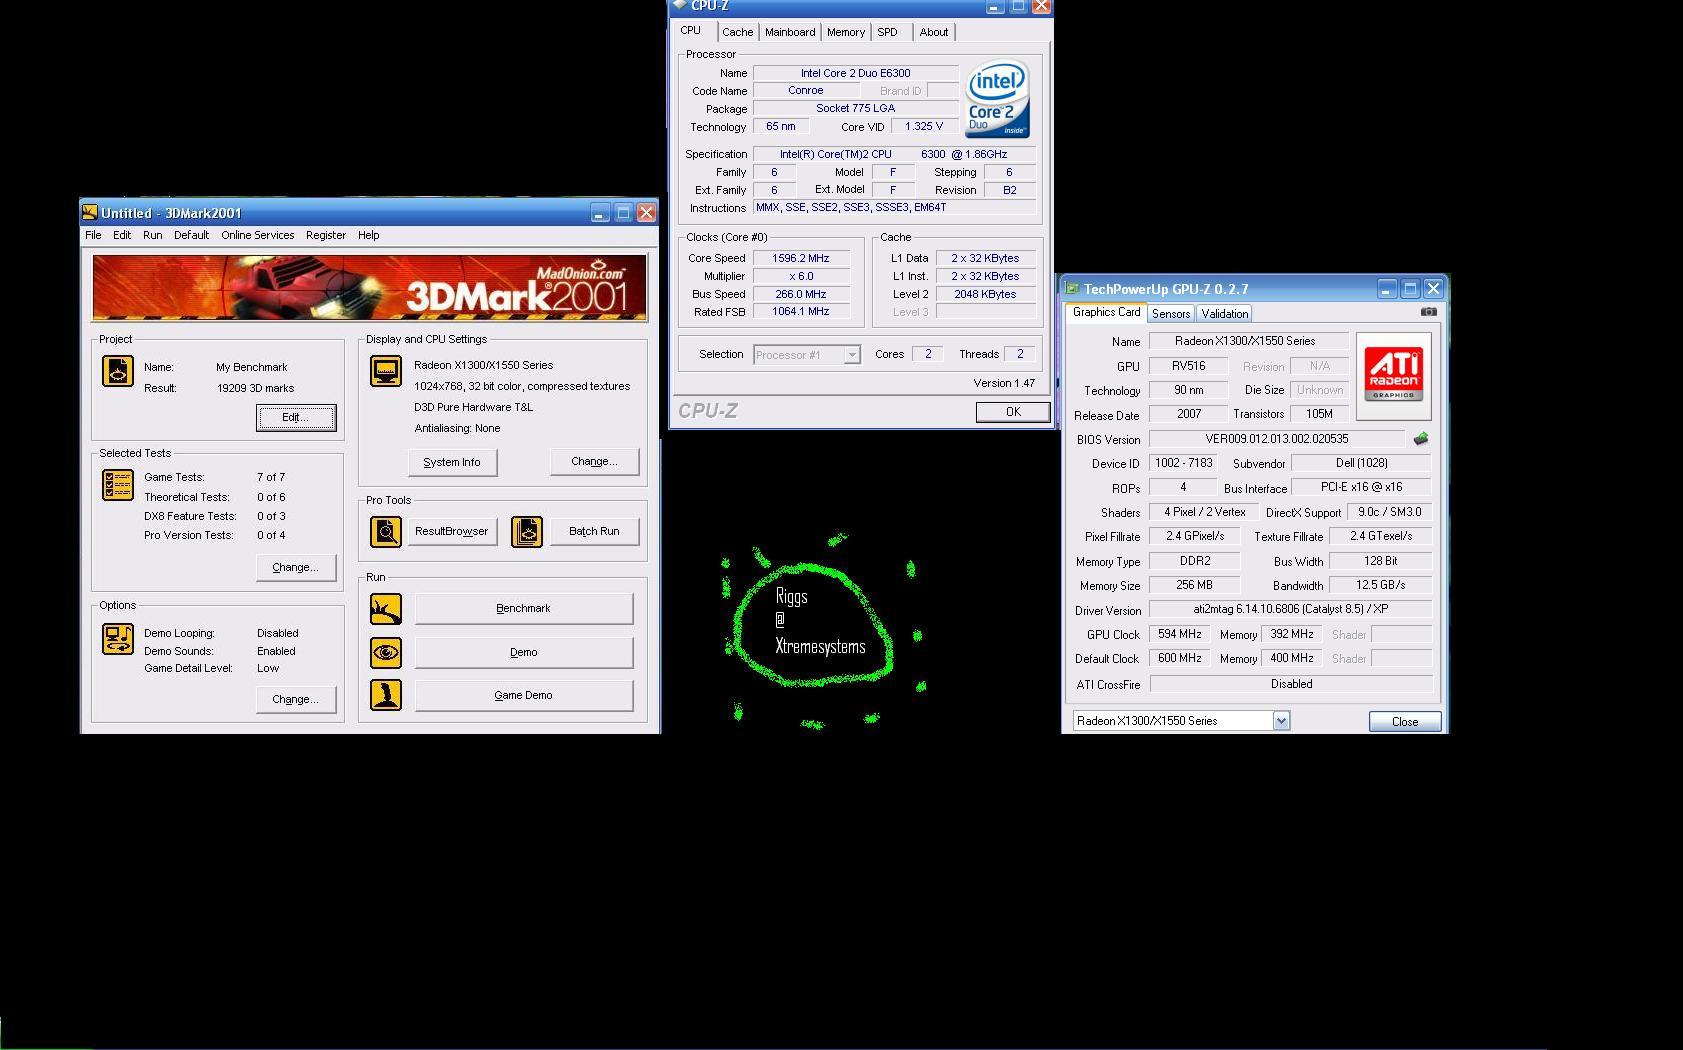Open the Processor #1 selection dropdown
This screenshot has width=1683, height=1050.
(807, 354)
